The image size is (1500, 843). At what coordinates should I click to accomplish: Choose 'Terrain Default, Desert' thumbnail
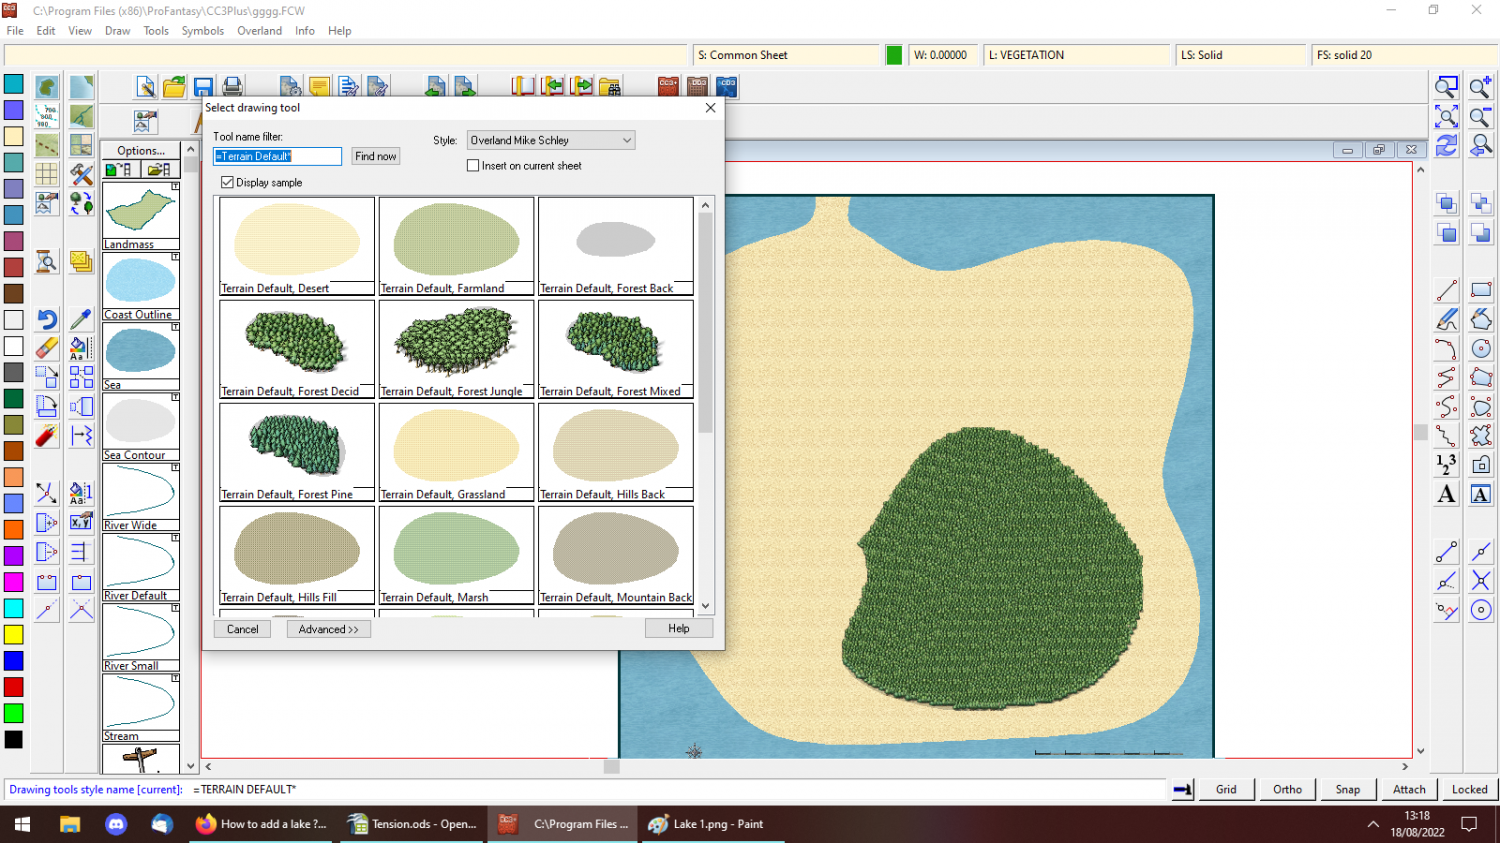[x=297, y=246]
